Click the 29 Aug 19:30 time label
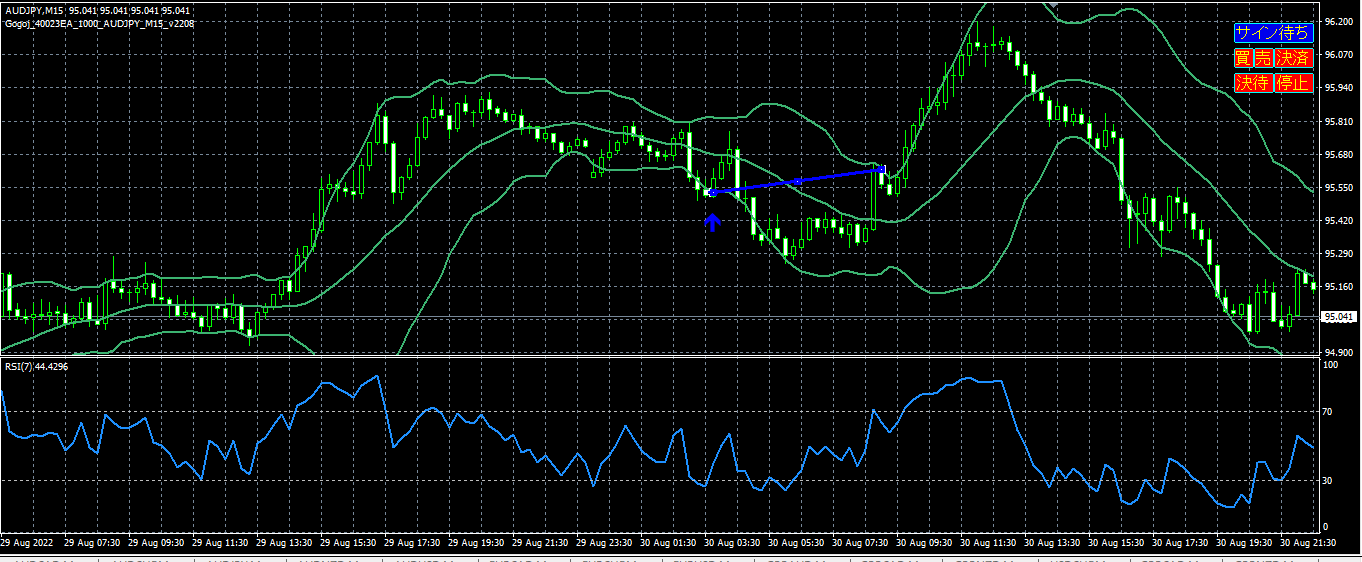This screenshot has height=562, width=1362. [x=477, y=542]
